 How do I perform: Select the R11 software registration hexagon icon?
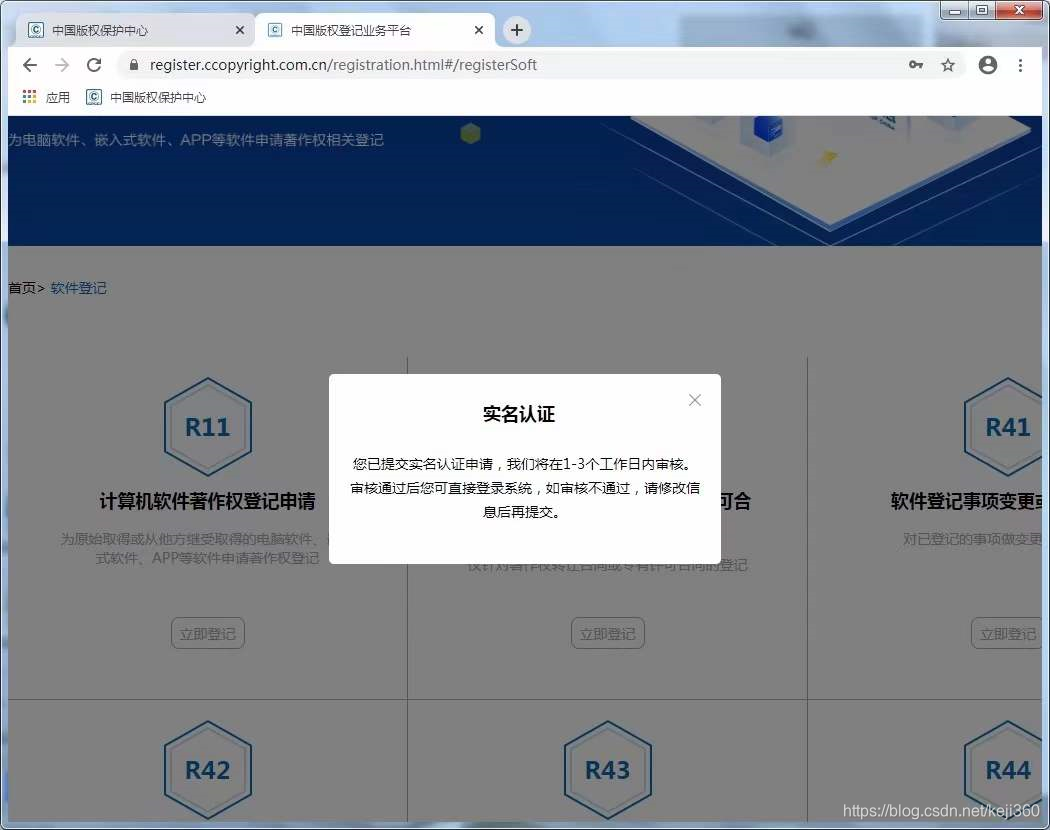click(x=207, y=426)
